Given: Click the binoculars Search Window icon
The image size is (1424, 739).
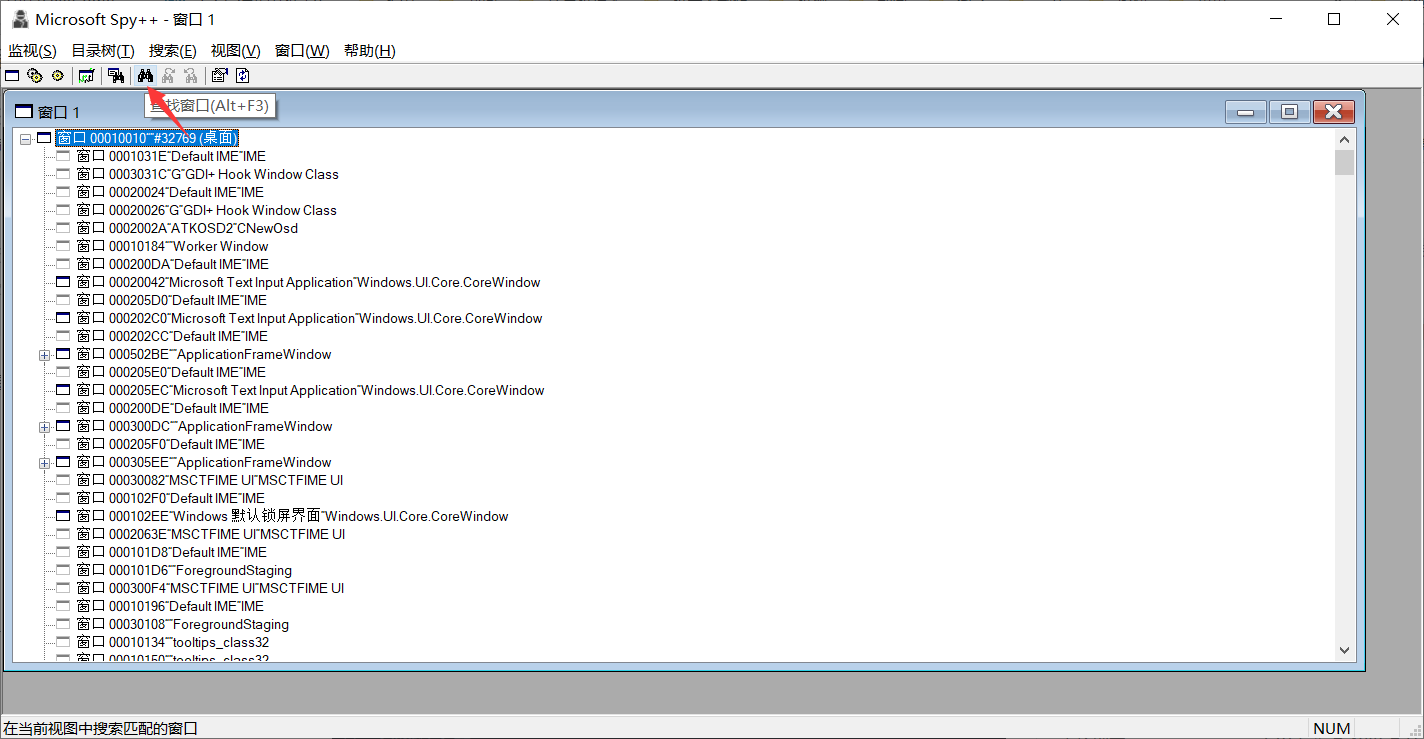Looking at the screenshot, I should (x=146, y=75).
